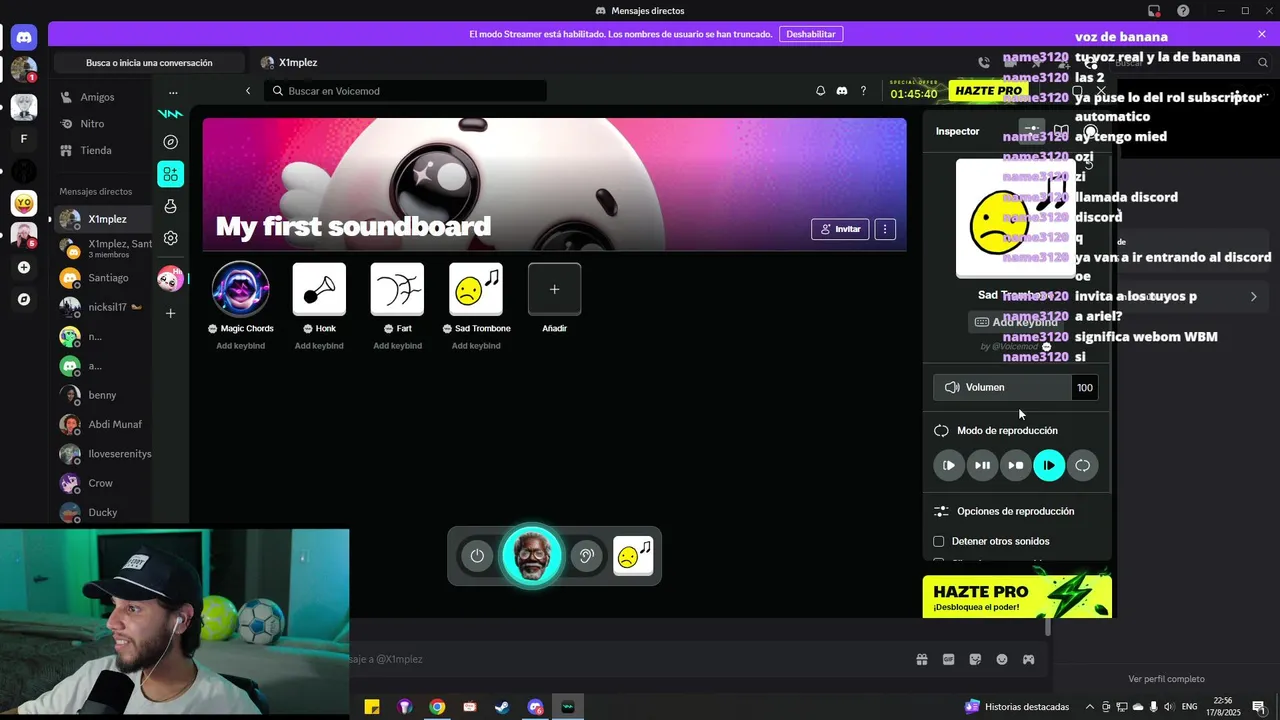The image size is (1280, 720).
Task: Toggle hear myself ear button
Action: click(x=586, y=556)
